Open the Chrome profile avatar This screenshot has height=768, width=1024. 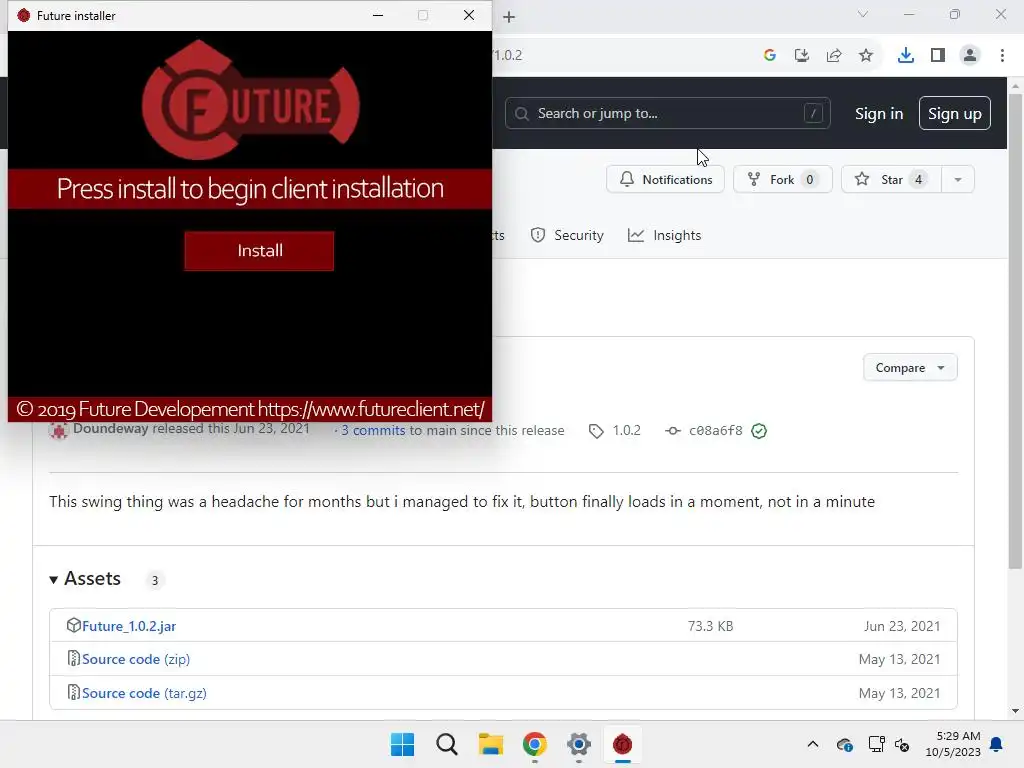(x=970, y=56)
